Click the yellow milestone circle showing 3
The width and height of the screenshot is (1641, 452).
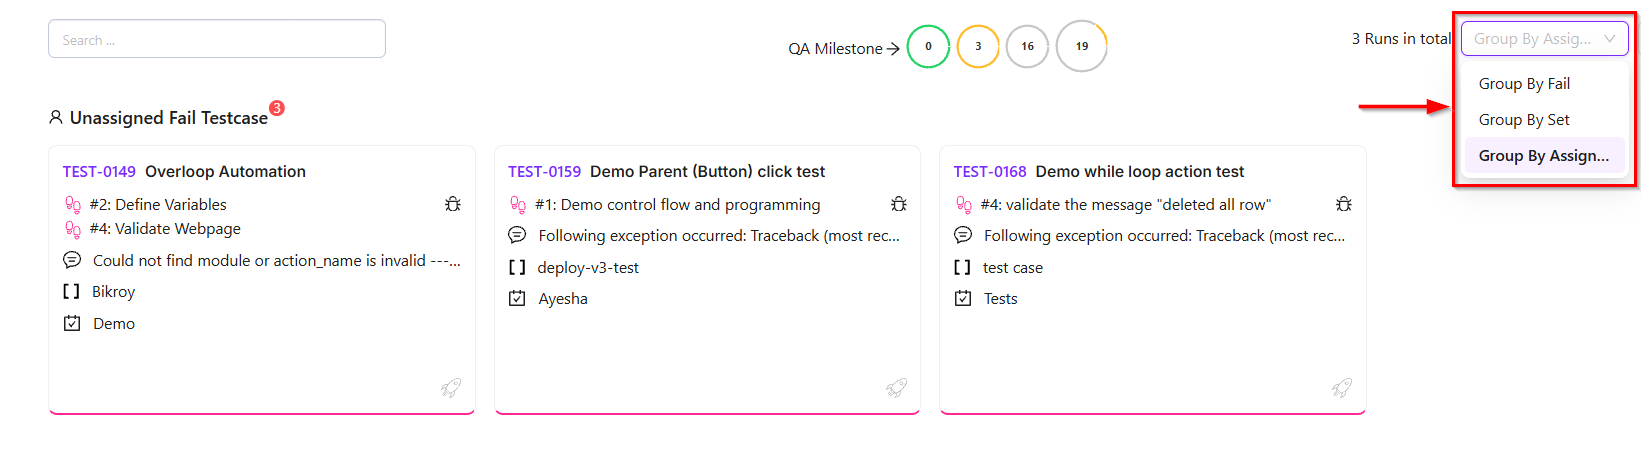click(978, 46)
